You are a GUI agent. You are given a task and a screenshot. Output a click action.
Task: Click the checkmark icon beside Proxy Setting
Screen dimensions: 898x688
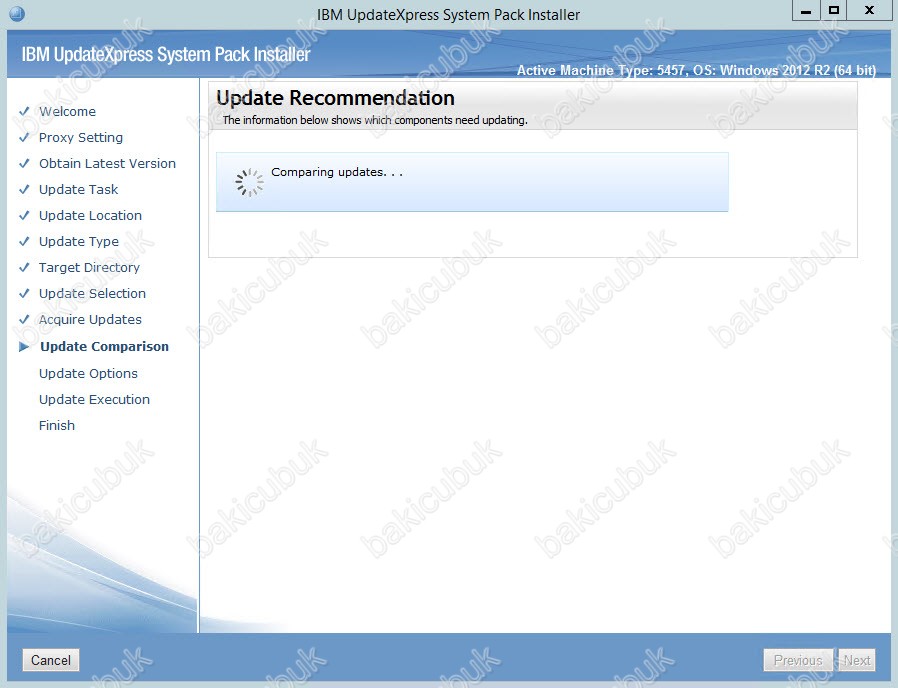coord(24,137)
